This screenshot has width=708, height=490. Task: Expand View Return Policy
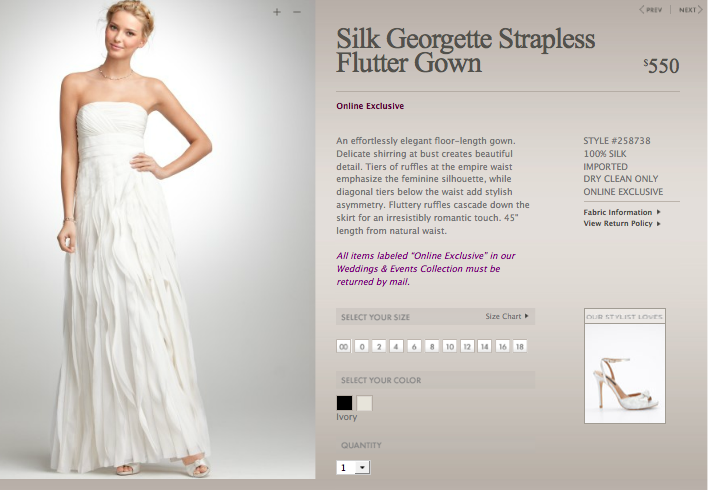[x=622, y=224]
